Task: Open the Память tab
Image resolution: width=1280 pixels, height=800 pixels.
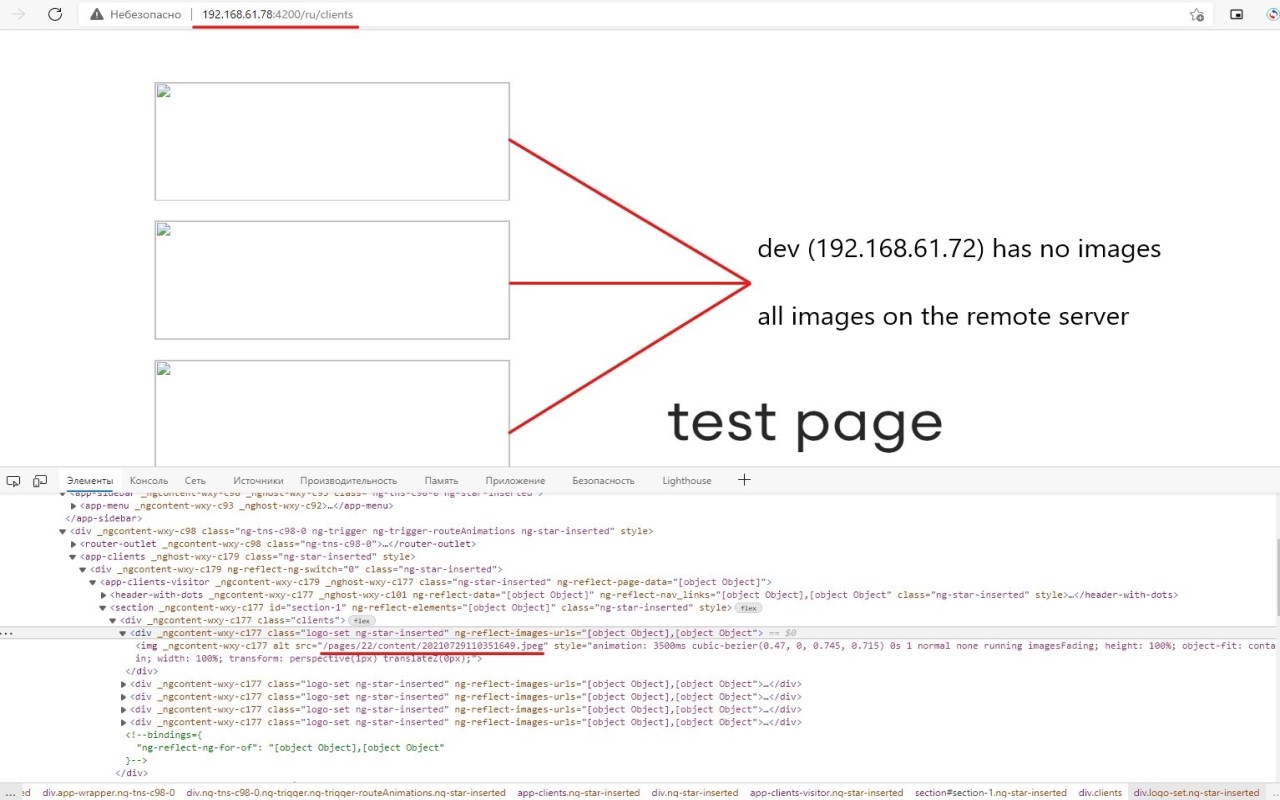Action: (441, 481)
